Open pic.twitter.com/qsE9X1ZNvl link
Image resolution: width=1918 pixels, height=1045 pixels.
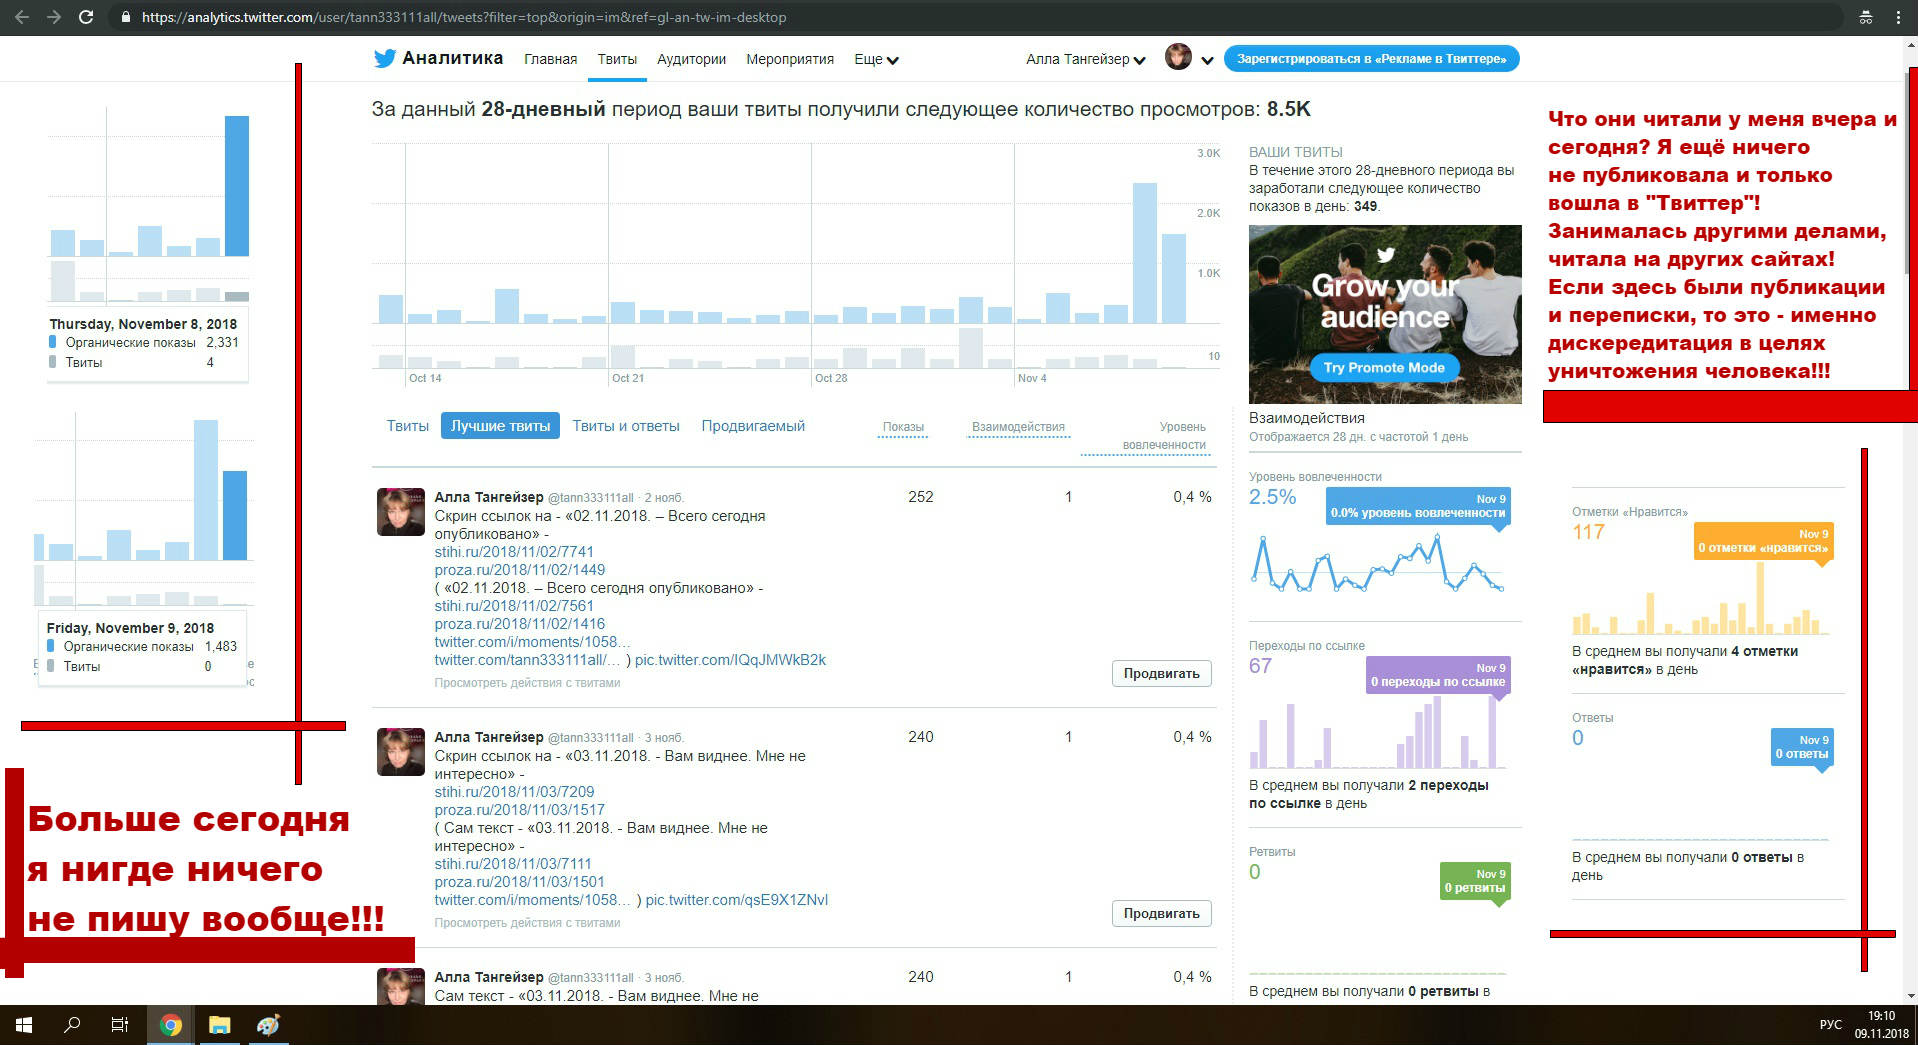pyautogui.click(x=737, y=900)
